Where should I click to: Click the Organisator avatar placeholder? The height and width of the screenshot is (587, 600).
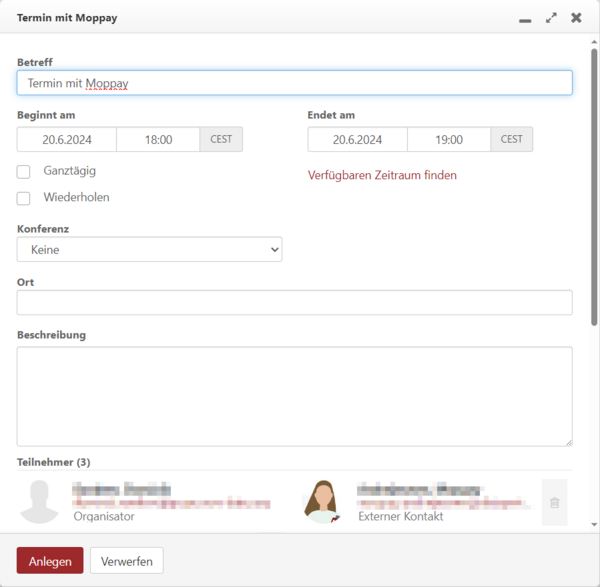(x=39, y=502)
